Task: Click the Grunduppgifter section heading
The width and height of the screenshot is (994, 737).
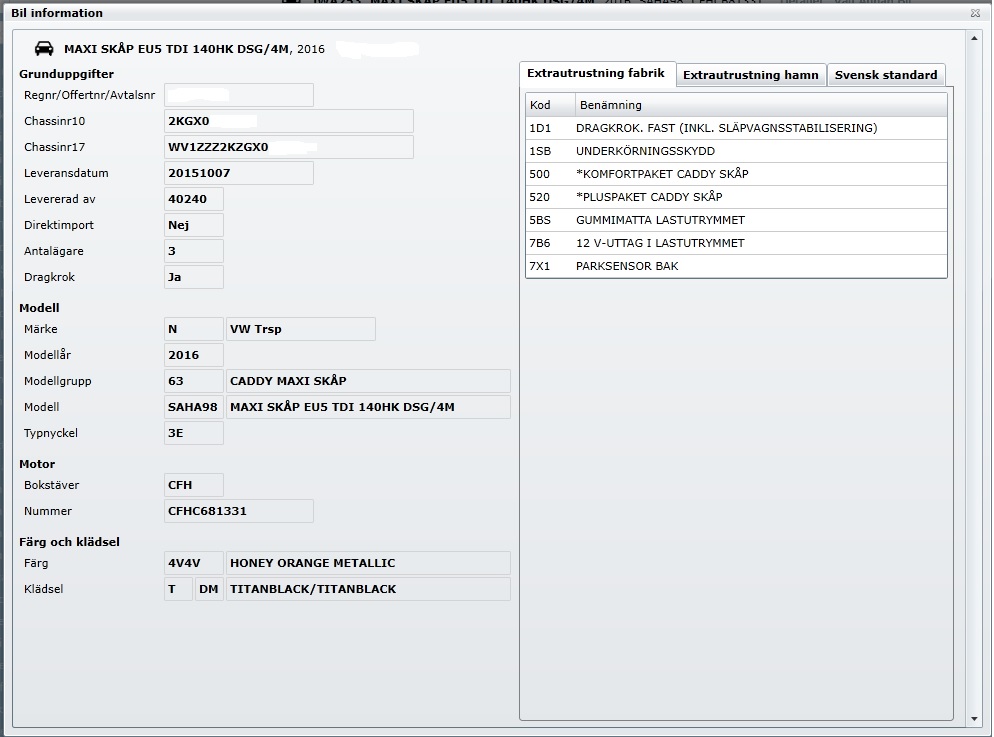Action: 67,74
